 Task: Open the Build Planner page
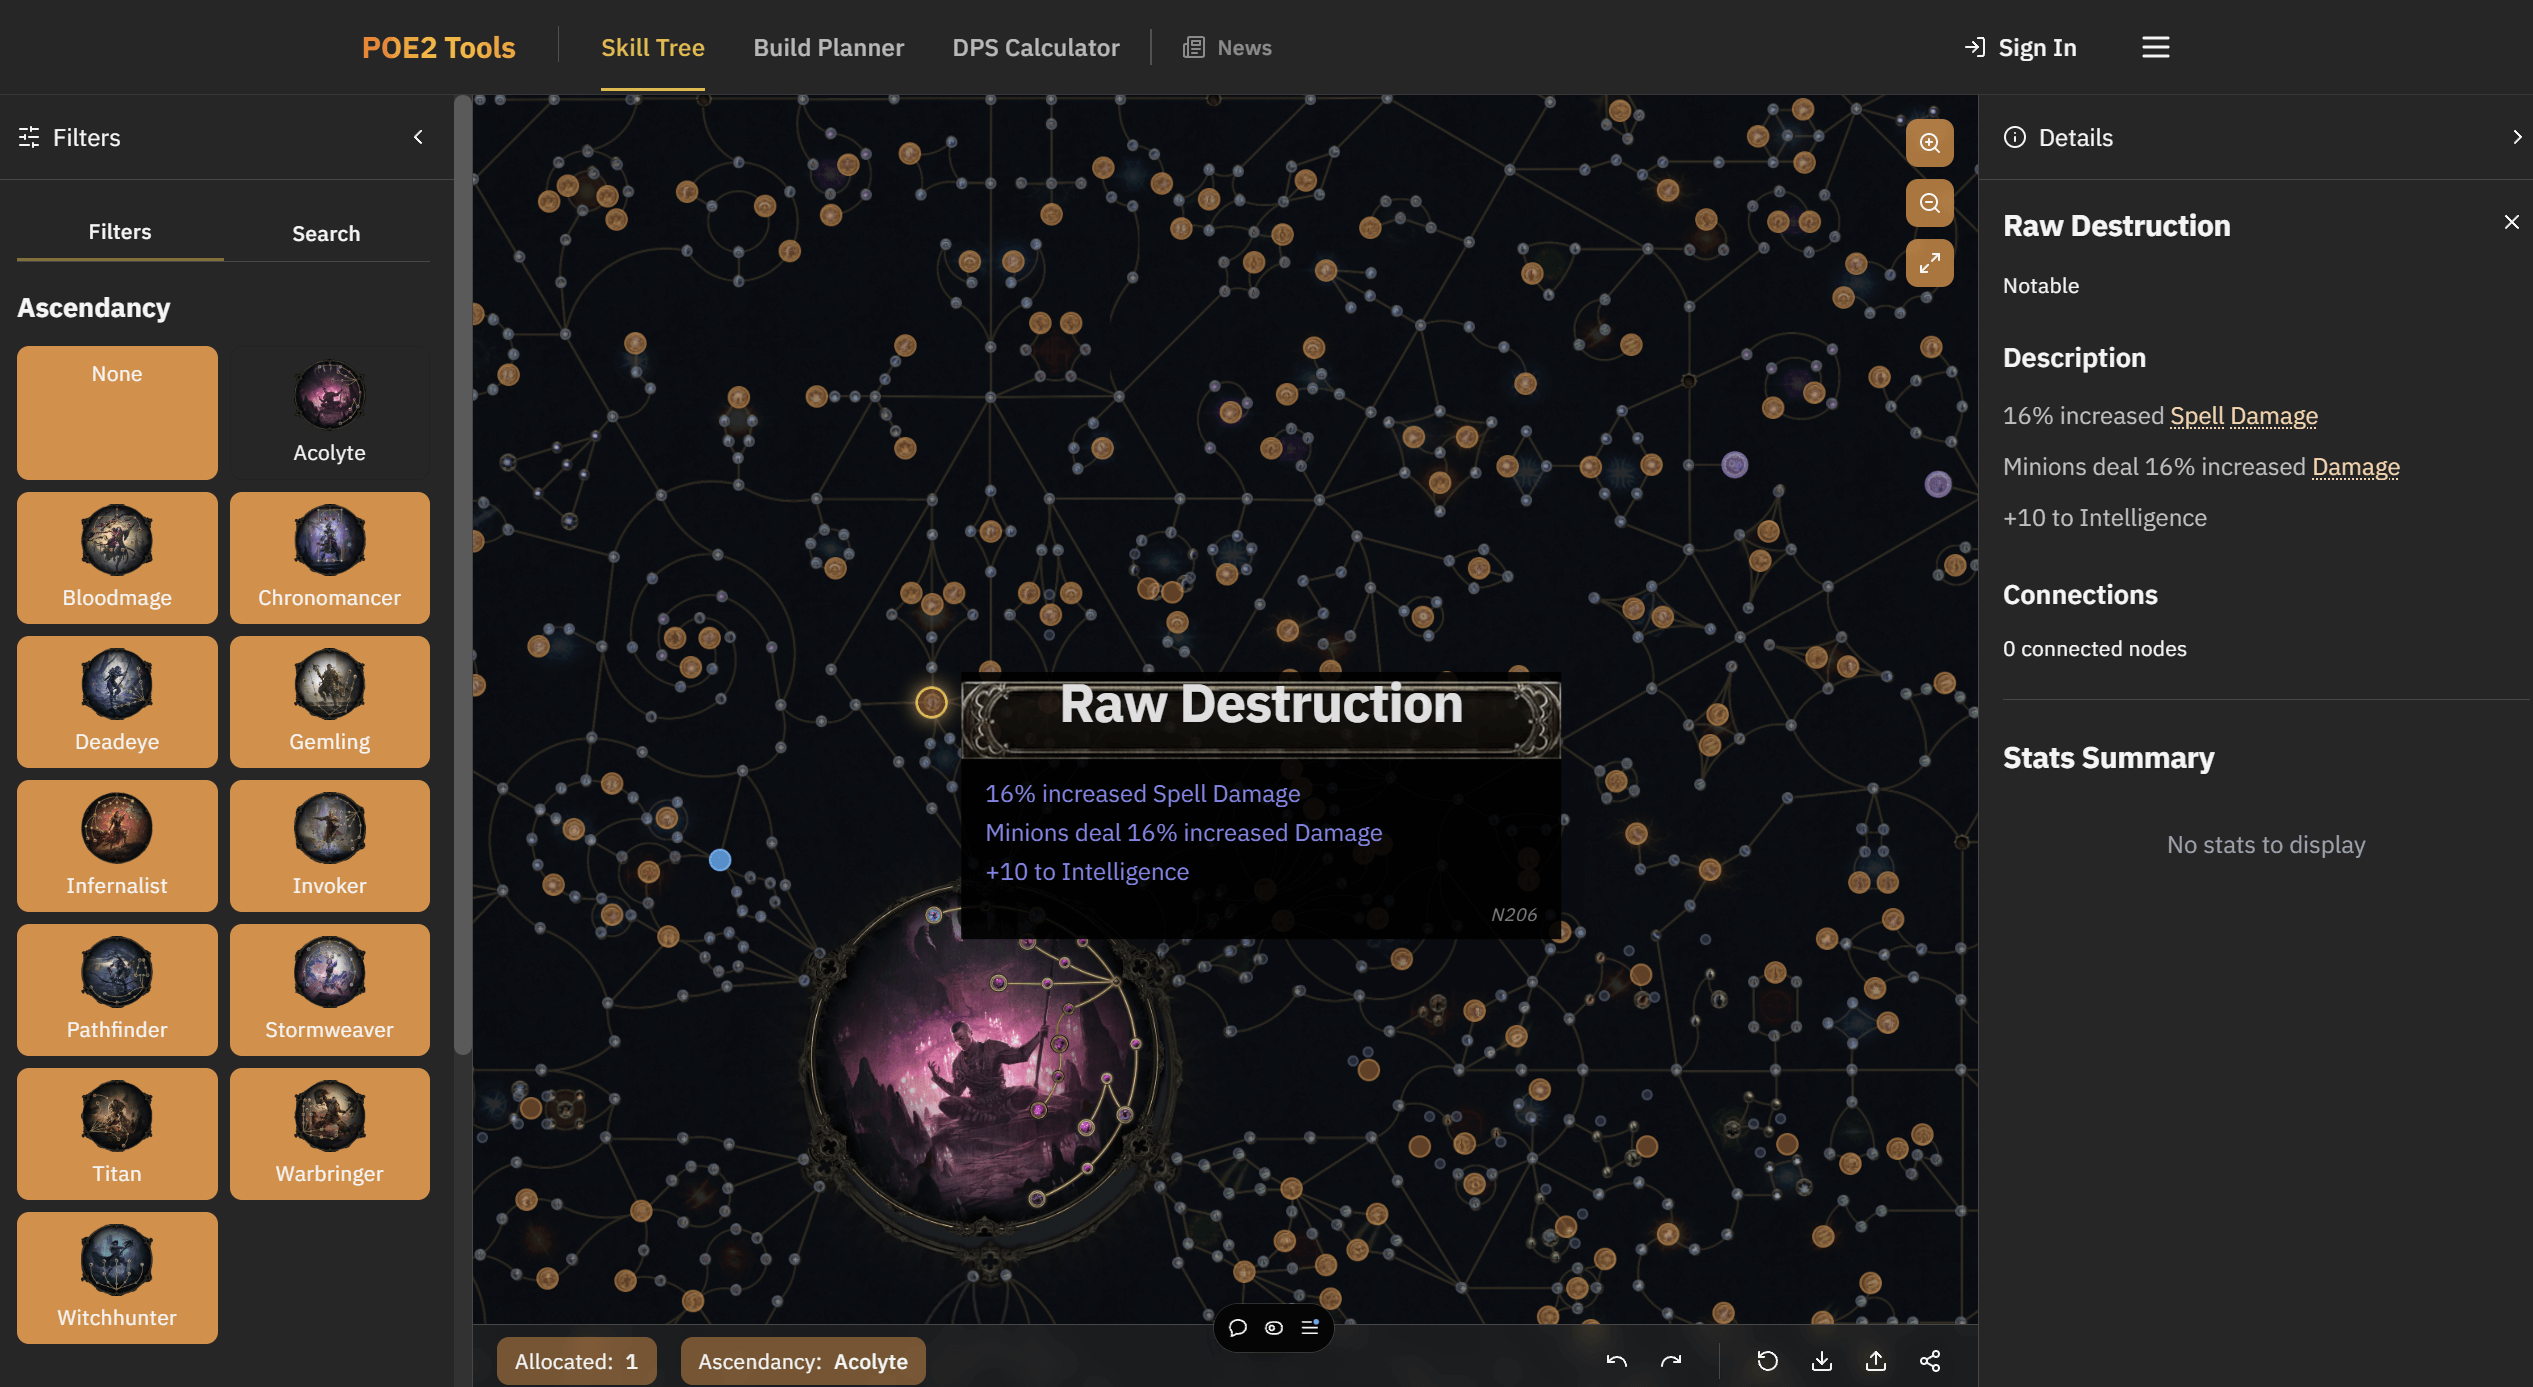pos(828,47)
